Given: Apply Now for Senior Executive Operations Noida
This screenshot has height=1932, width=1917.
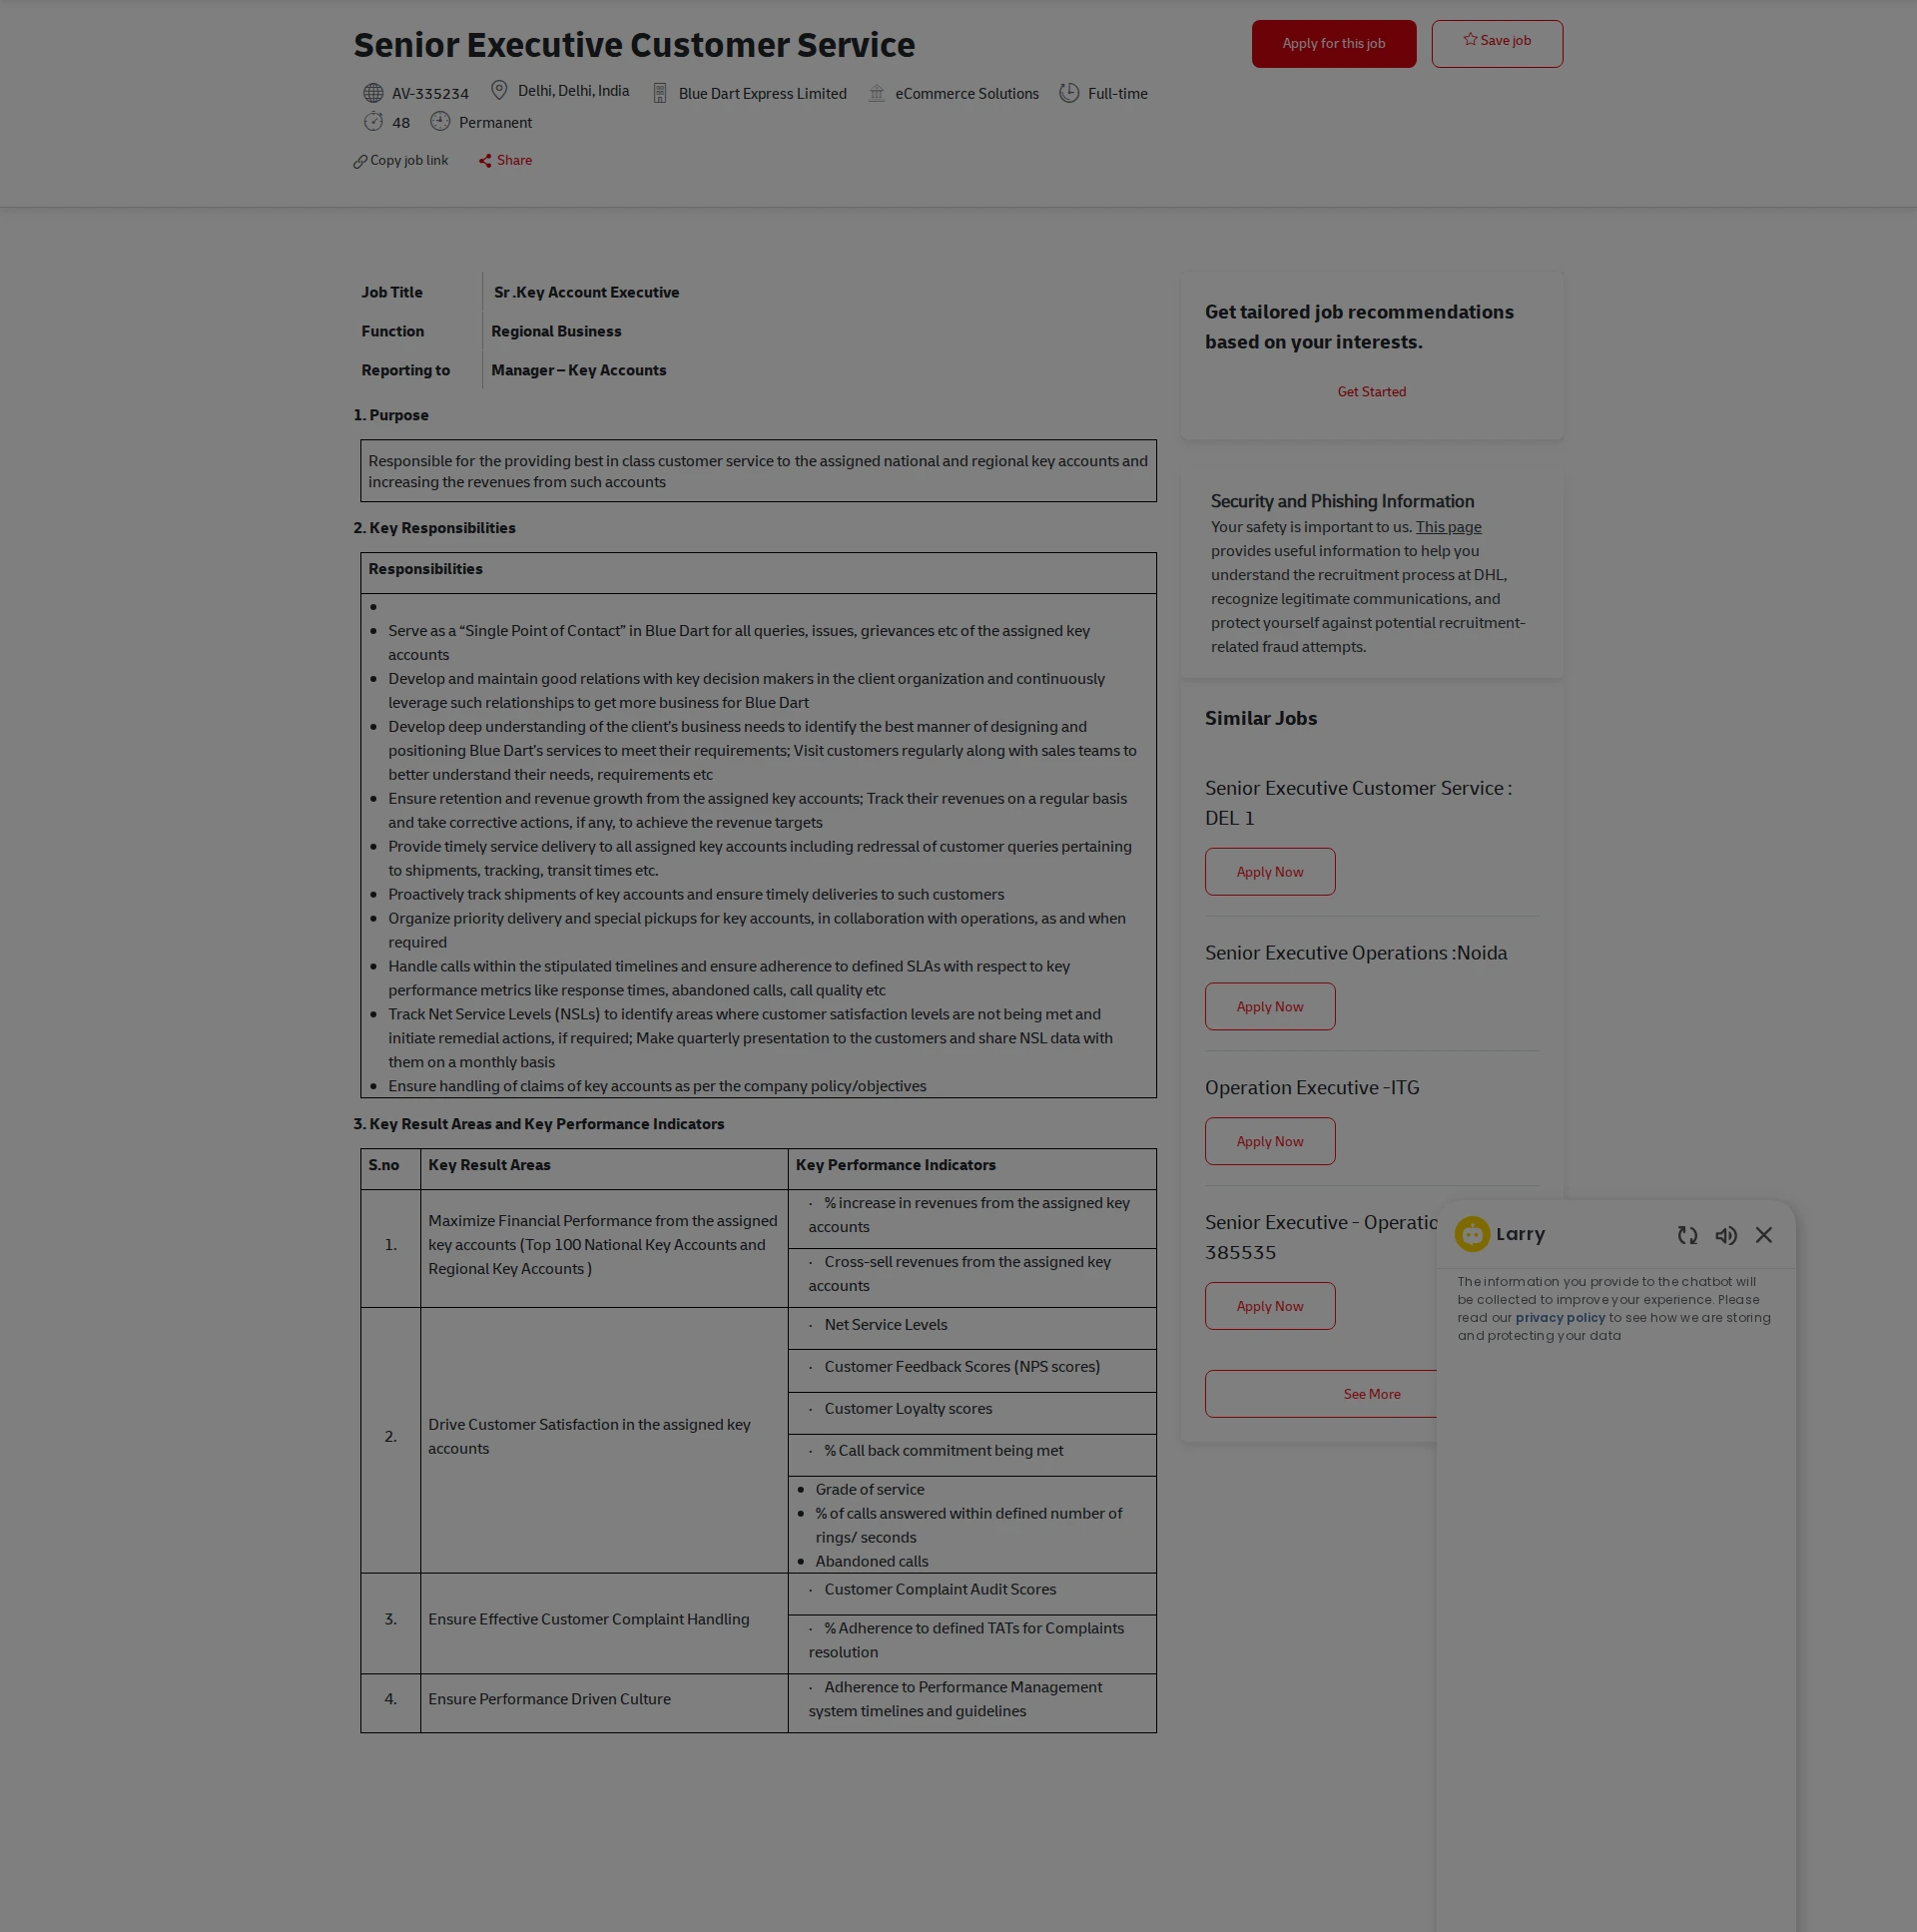Looking at the screenshot, I should click(x=1269, y=1007).
